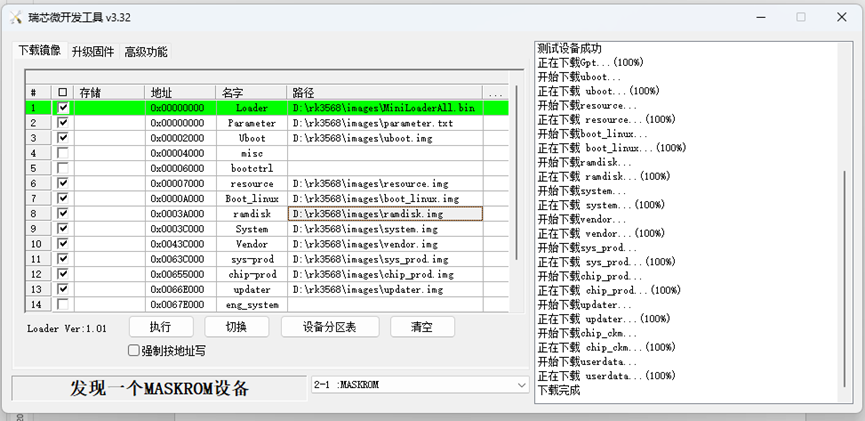
Task: Uncheck the chip-prod row checkbox
Action: coord(63,274)
